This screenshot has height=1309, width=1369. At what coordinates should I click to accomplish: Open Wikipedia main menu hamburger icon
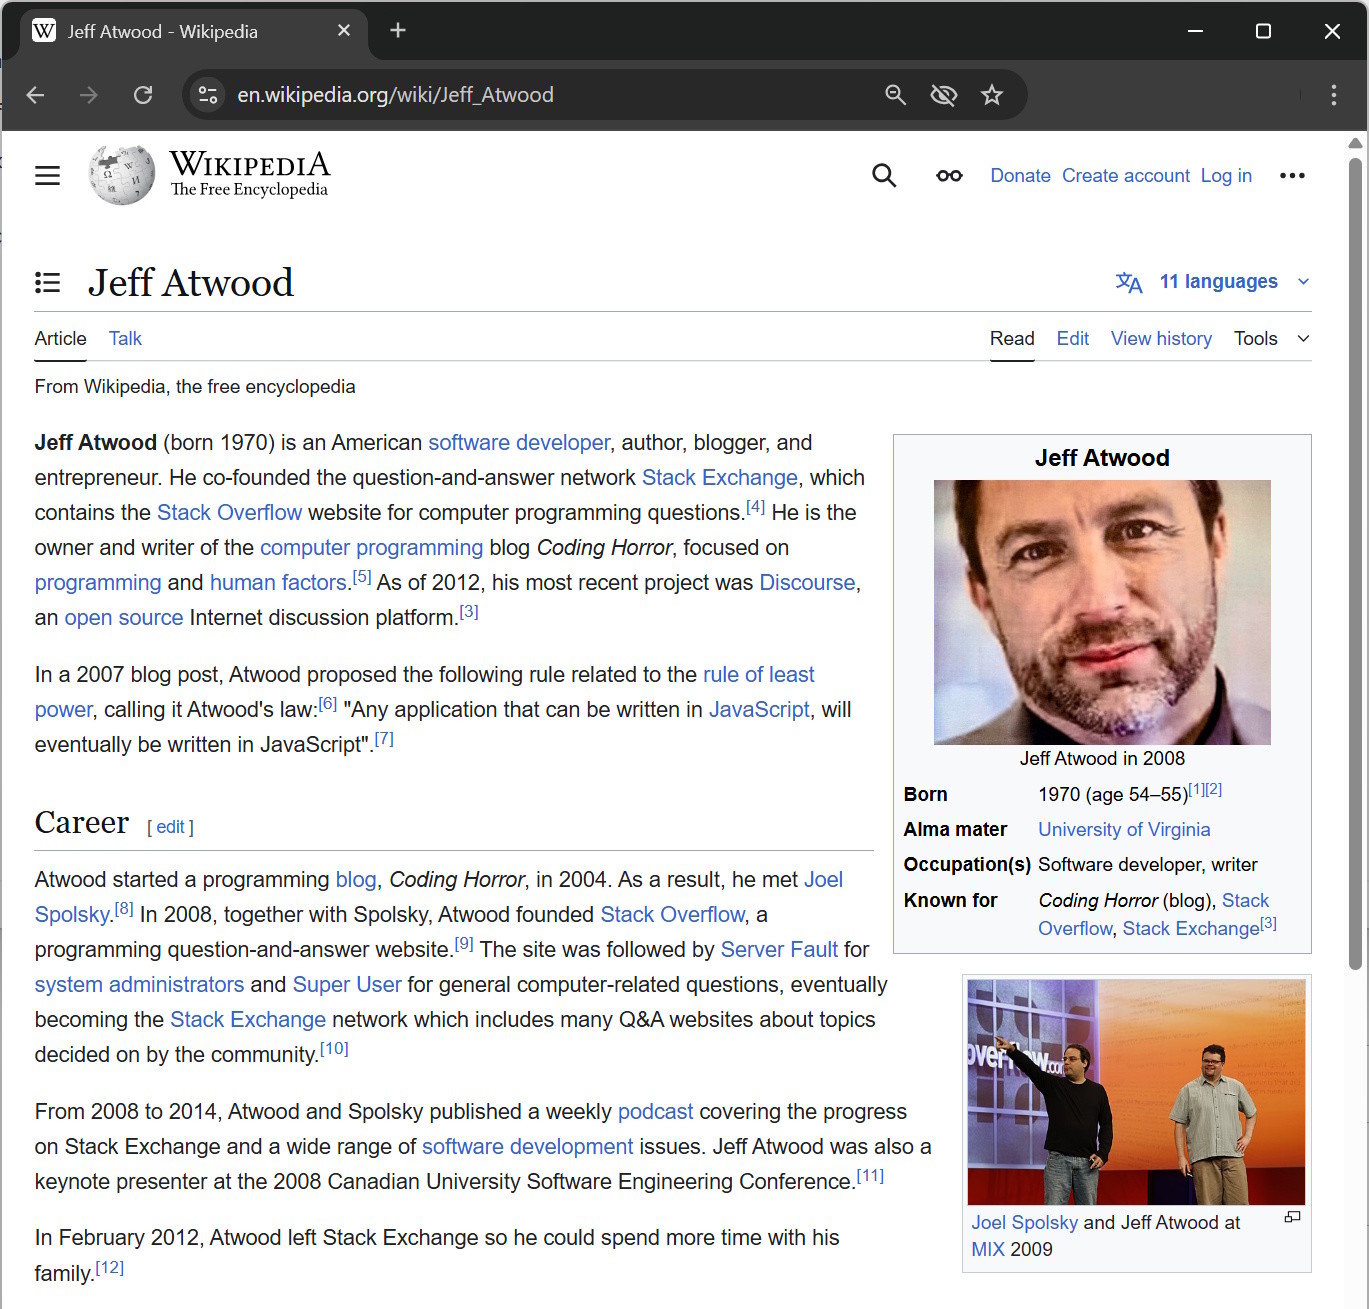tap(47, 176)
